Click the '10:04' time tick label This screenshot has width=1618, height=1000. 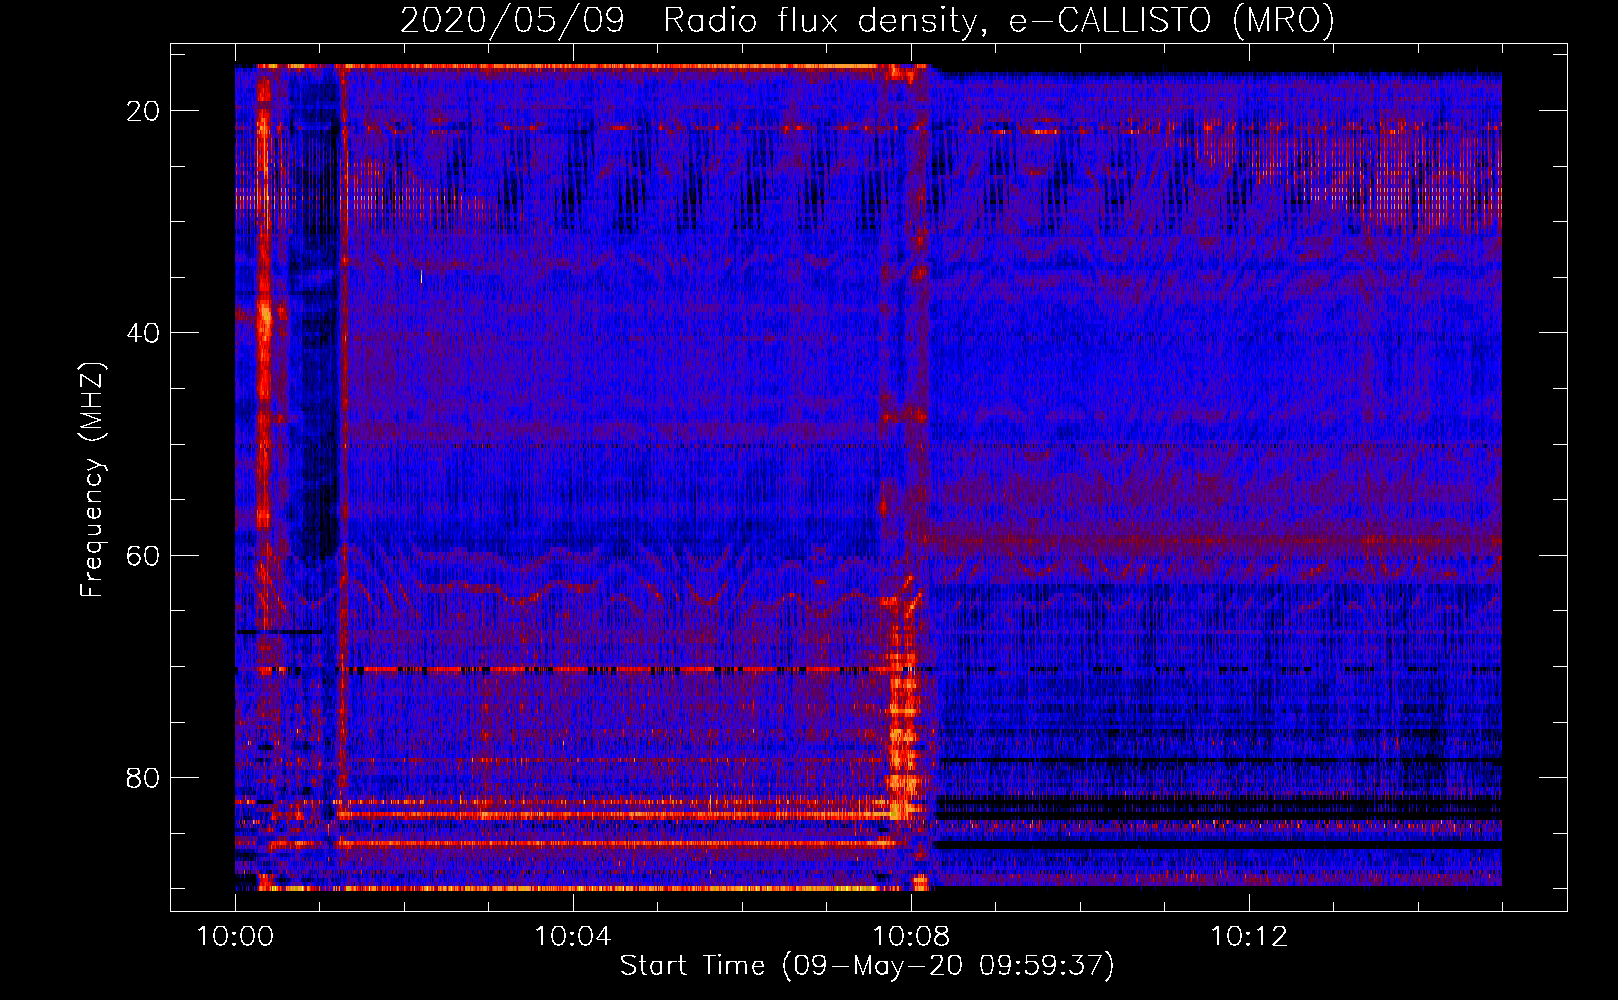click(573, 937)
